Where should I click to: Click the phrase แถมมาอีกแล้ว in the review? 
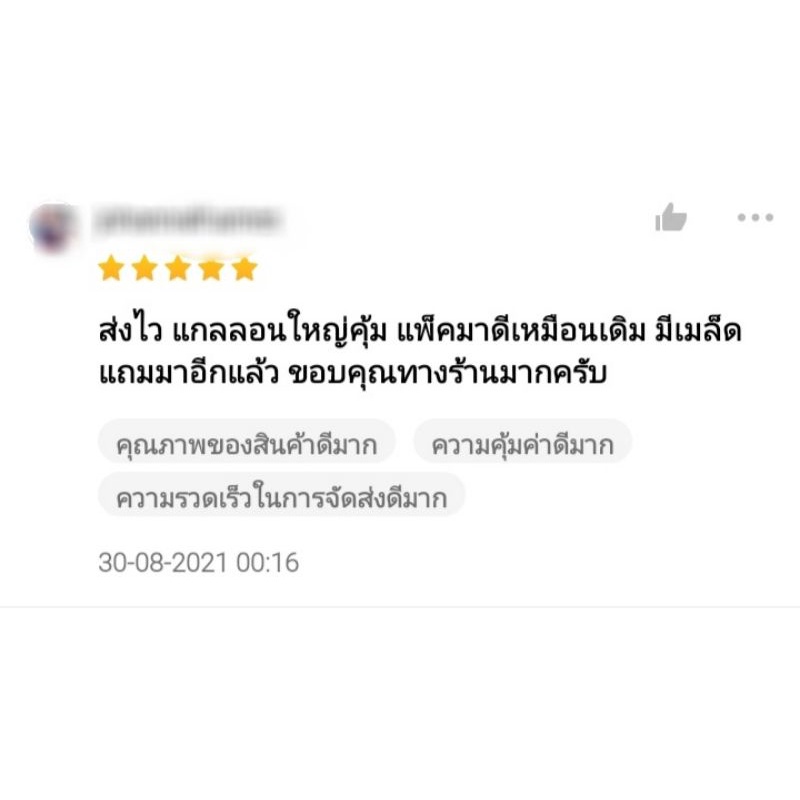189,374
